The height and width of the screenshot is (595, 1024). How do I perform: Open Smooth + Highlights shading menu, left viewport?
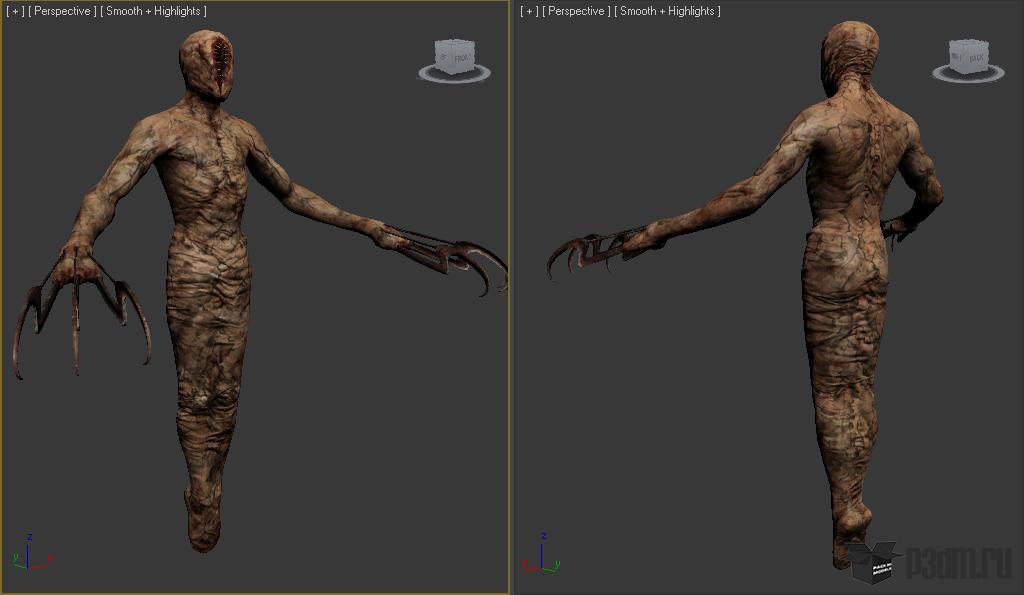153,11
